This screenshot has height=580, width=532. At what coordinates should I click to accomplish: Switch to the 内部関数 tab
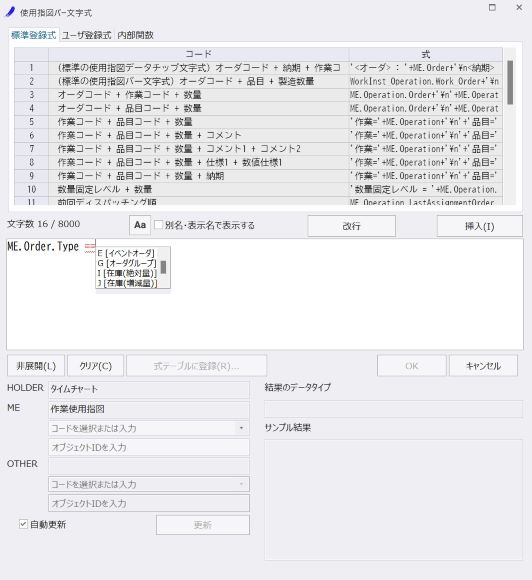(x=135, y=35)
